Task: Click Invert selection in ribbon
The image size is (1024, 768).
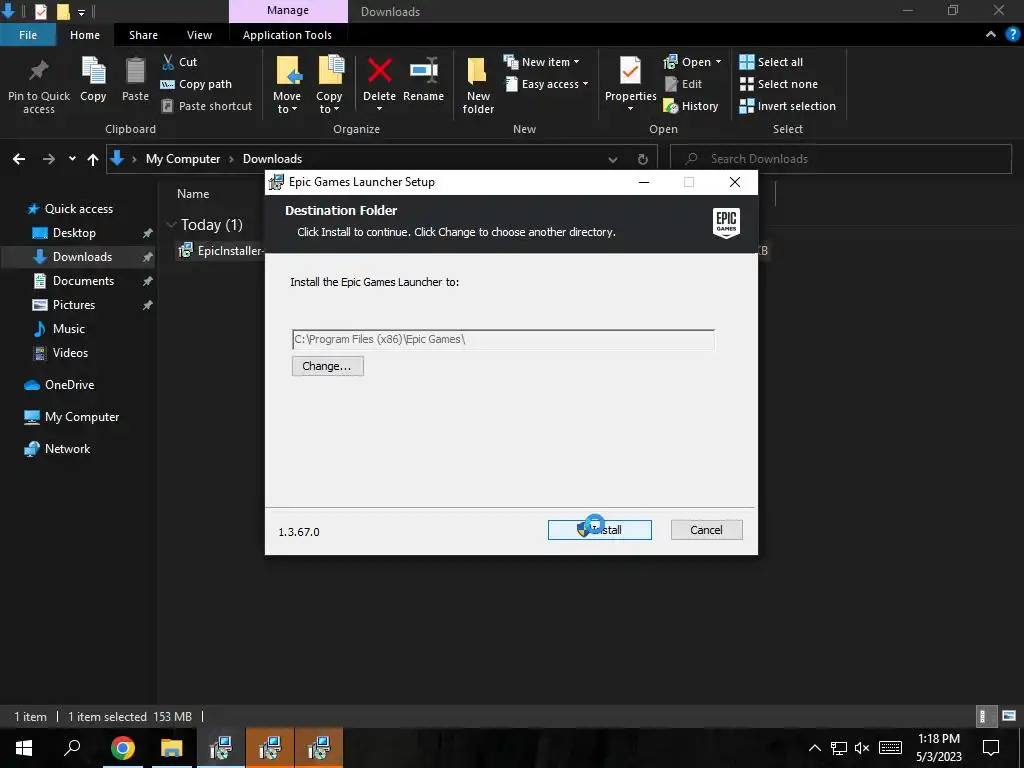Action: coord(788,106)
